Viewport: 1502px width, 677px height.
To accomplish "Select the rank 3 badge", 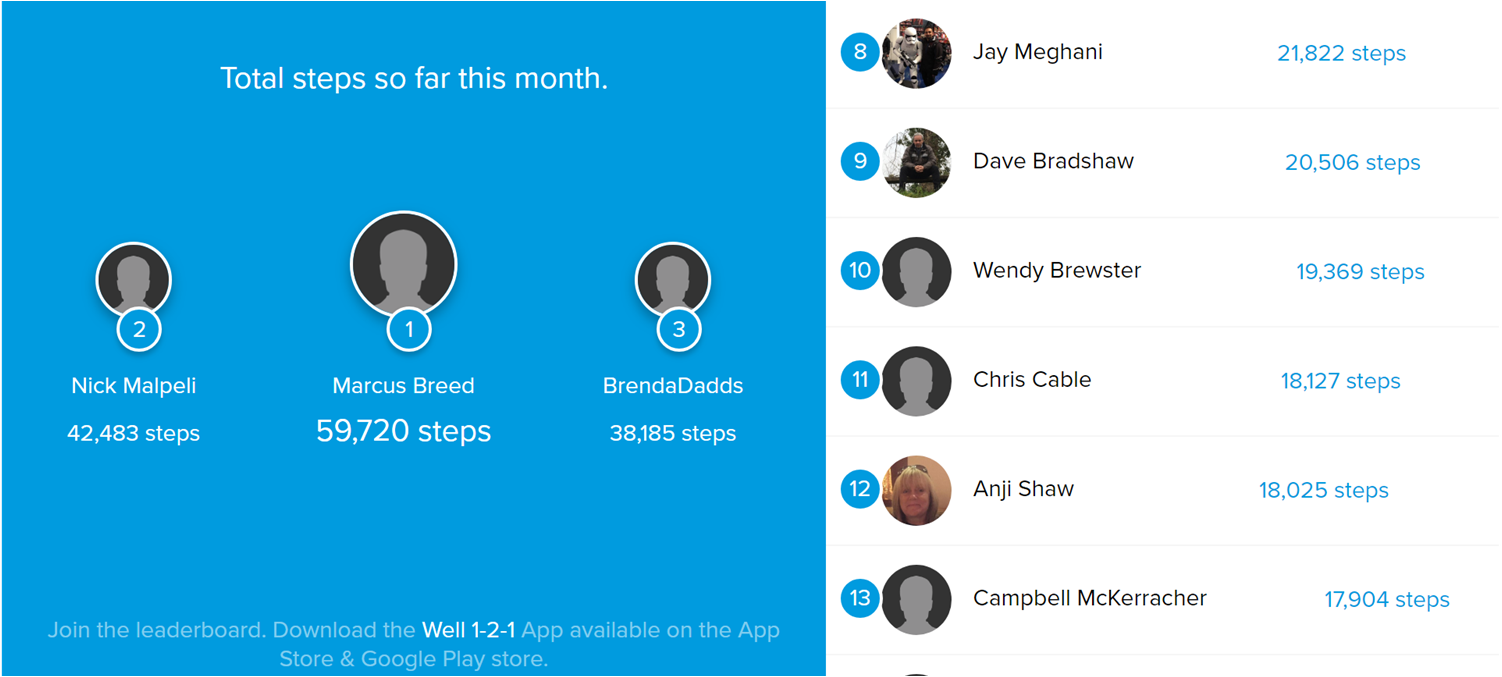I will coord(679,329).
